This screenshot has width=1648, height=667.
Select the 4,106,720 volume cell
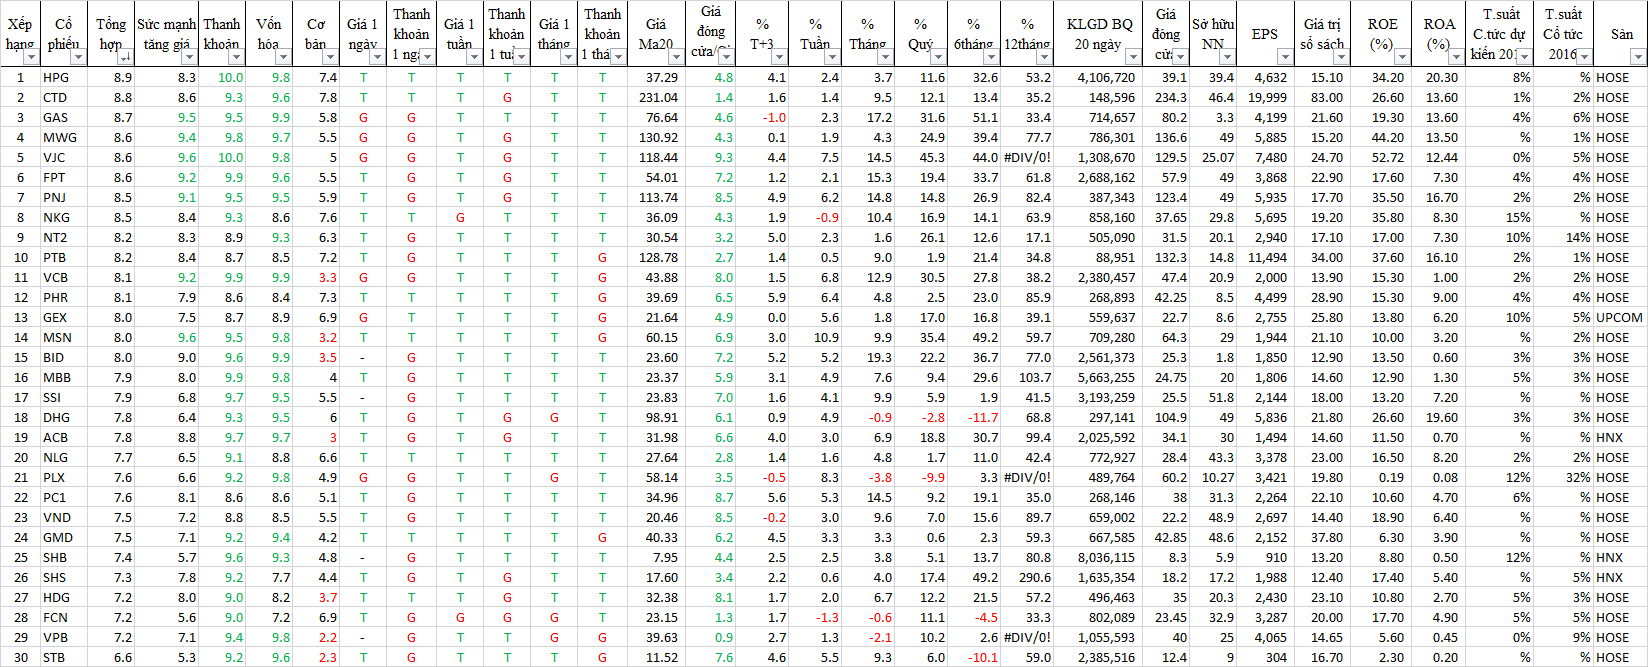[1097, 77]
